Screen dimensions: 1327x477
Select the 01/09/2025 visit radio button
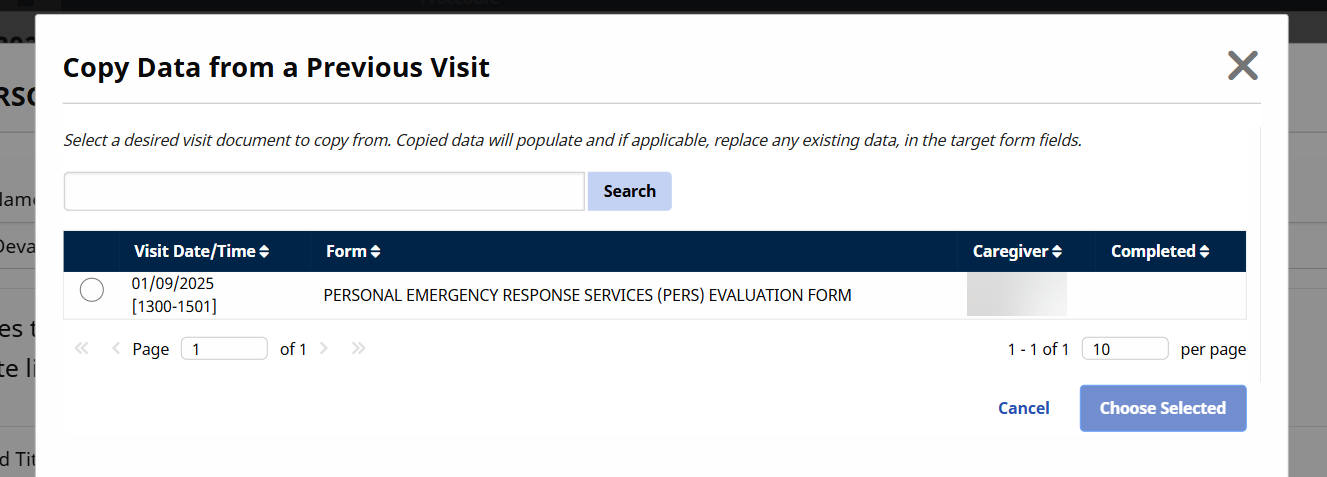tap(91, 291)
